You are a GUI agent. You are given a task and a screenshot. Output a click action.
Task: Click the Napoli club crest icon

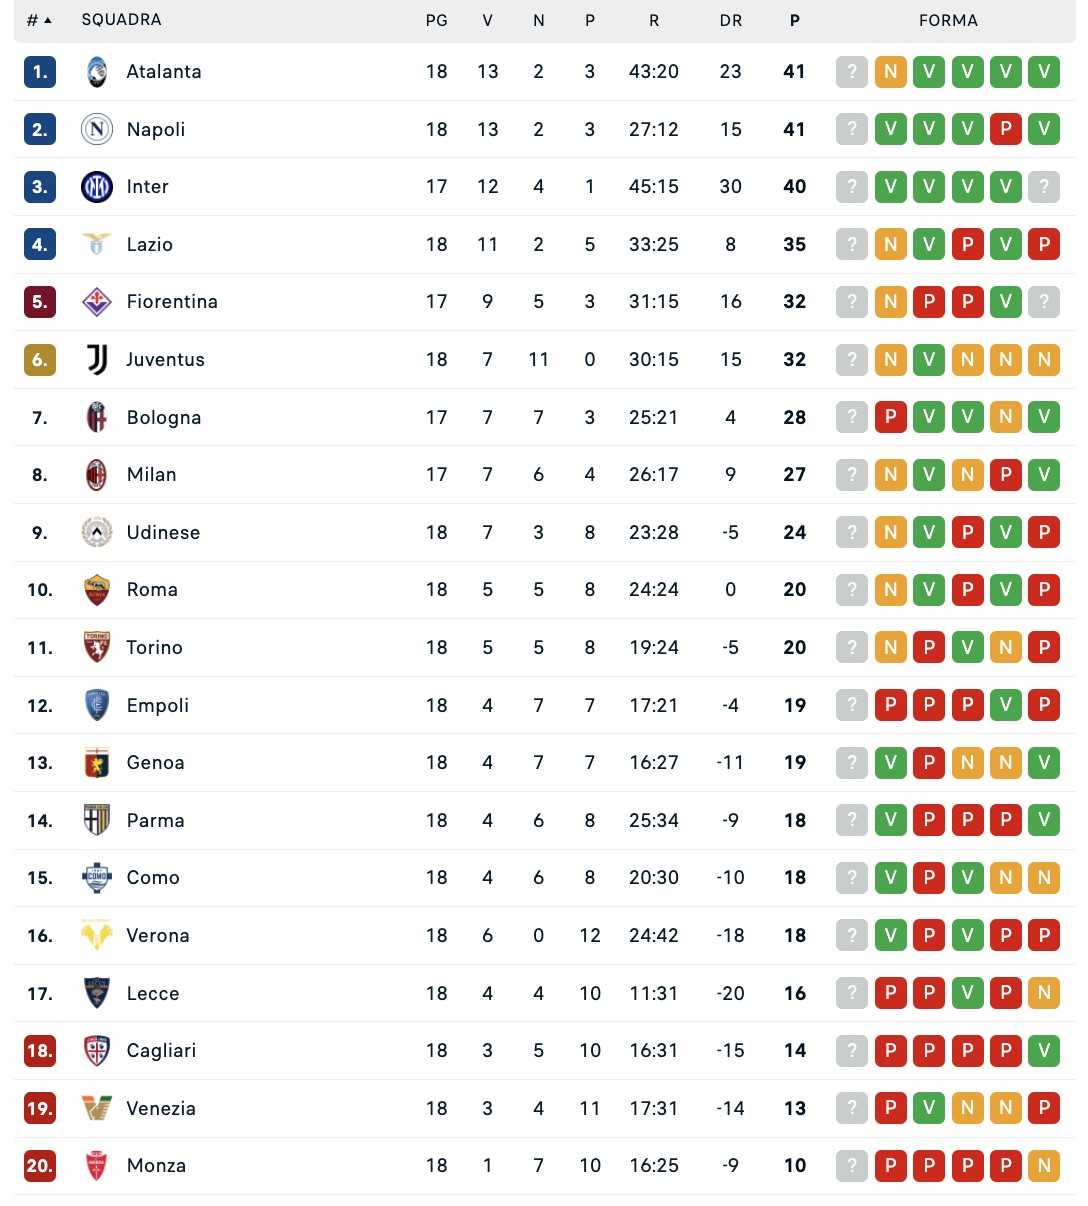coord(97,129)
